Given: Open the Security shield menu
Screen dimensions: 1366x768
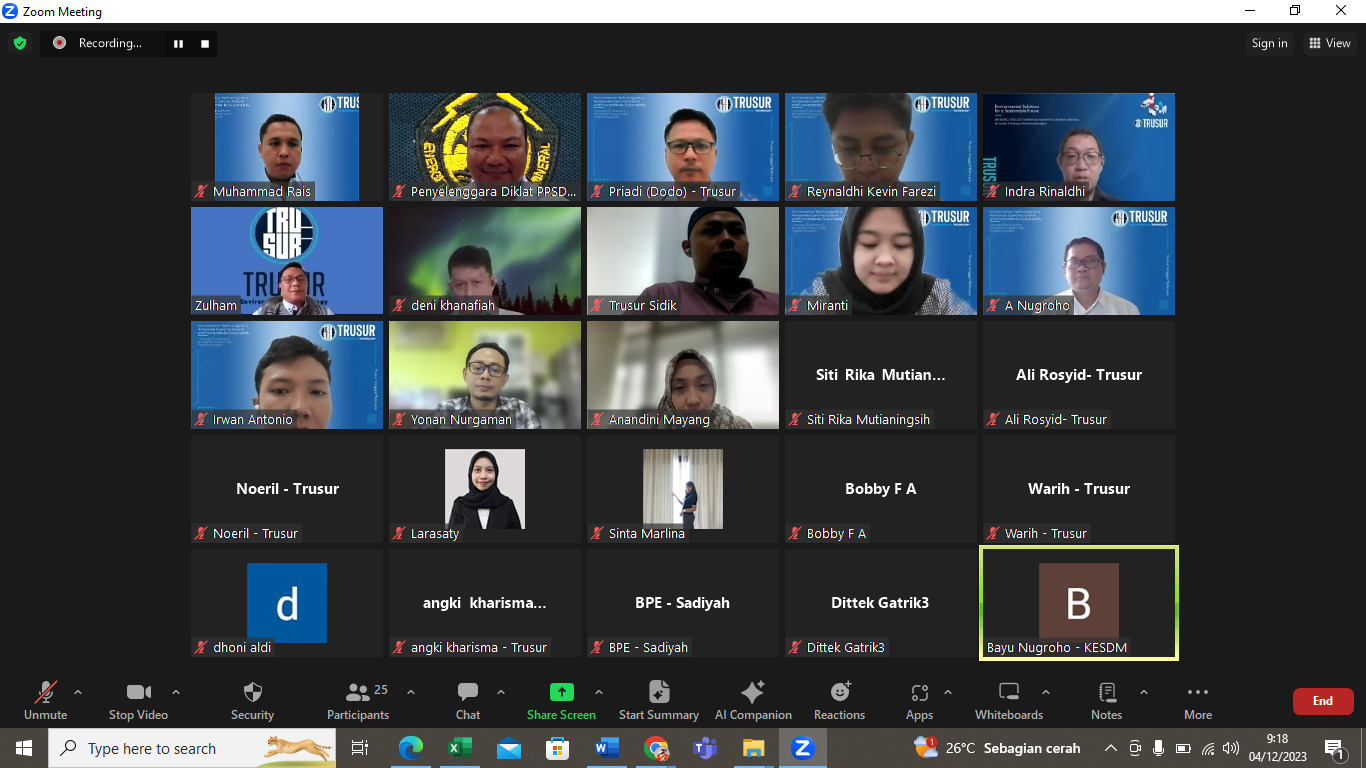Looking at the screenshot, I should pyautogui.click(x=252, y=701).
